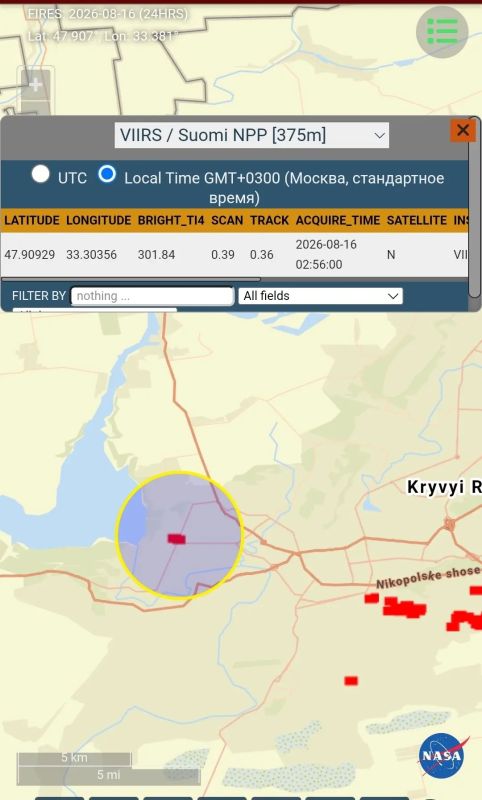
Task: Select longitude value 33.30356
Action: pos(91,255)
